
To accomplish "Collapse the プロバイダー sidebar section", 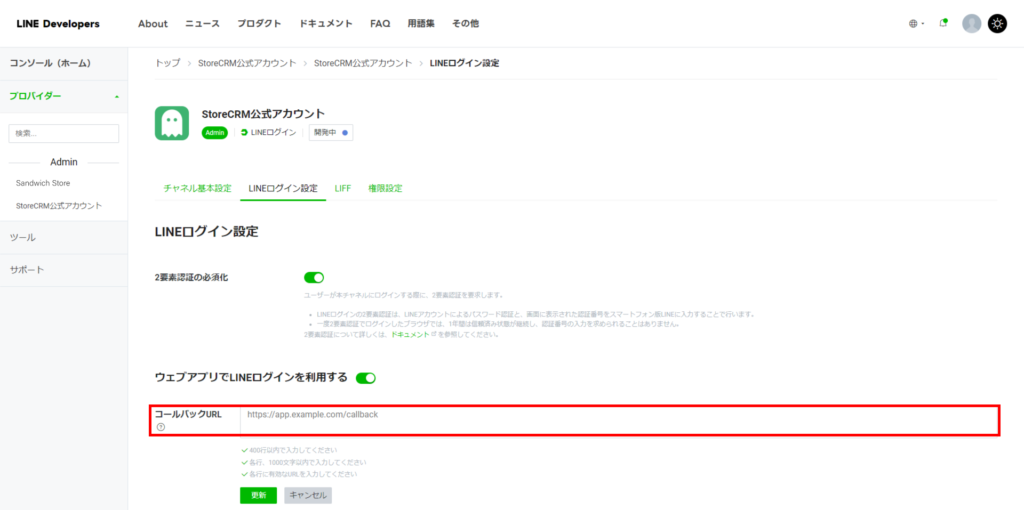I will pyautogui.click(x=64, y=96).
